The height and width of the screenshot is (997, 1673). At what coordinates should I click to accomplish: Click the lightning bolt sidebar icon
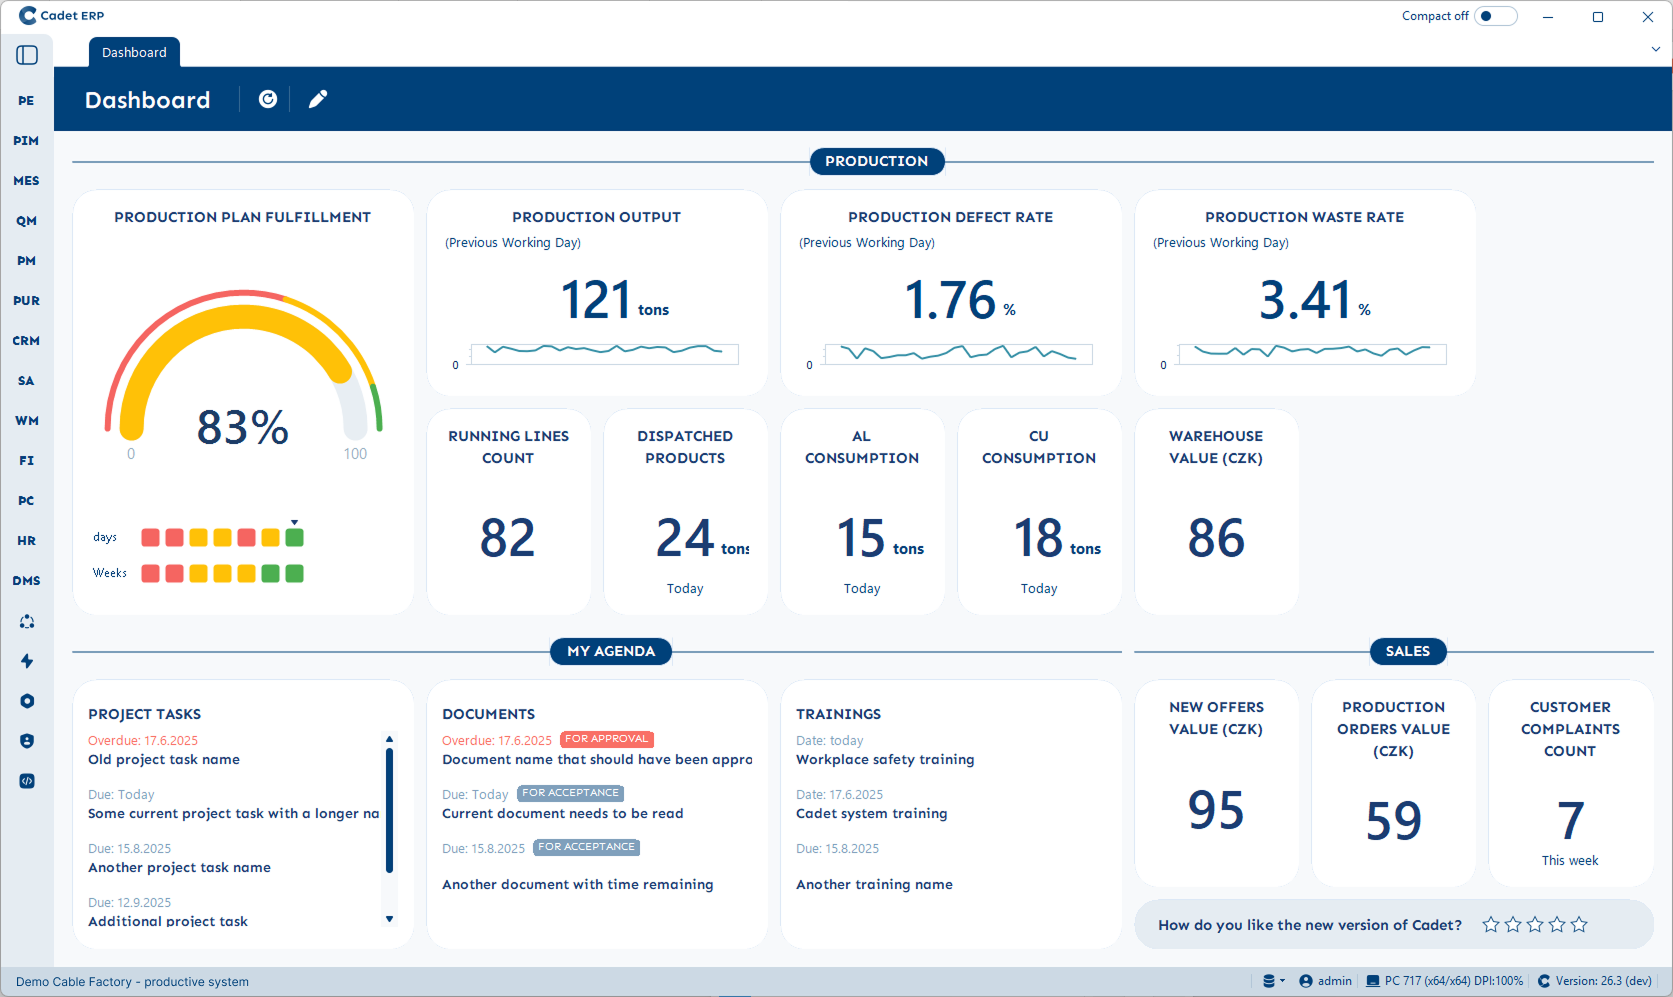tap(26, 661)
